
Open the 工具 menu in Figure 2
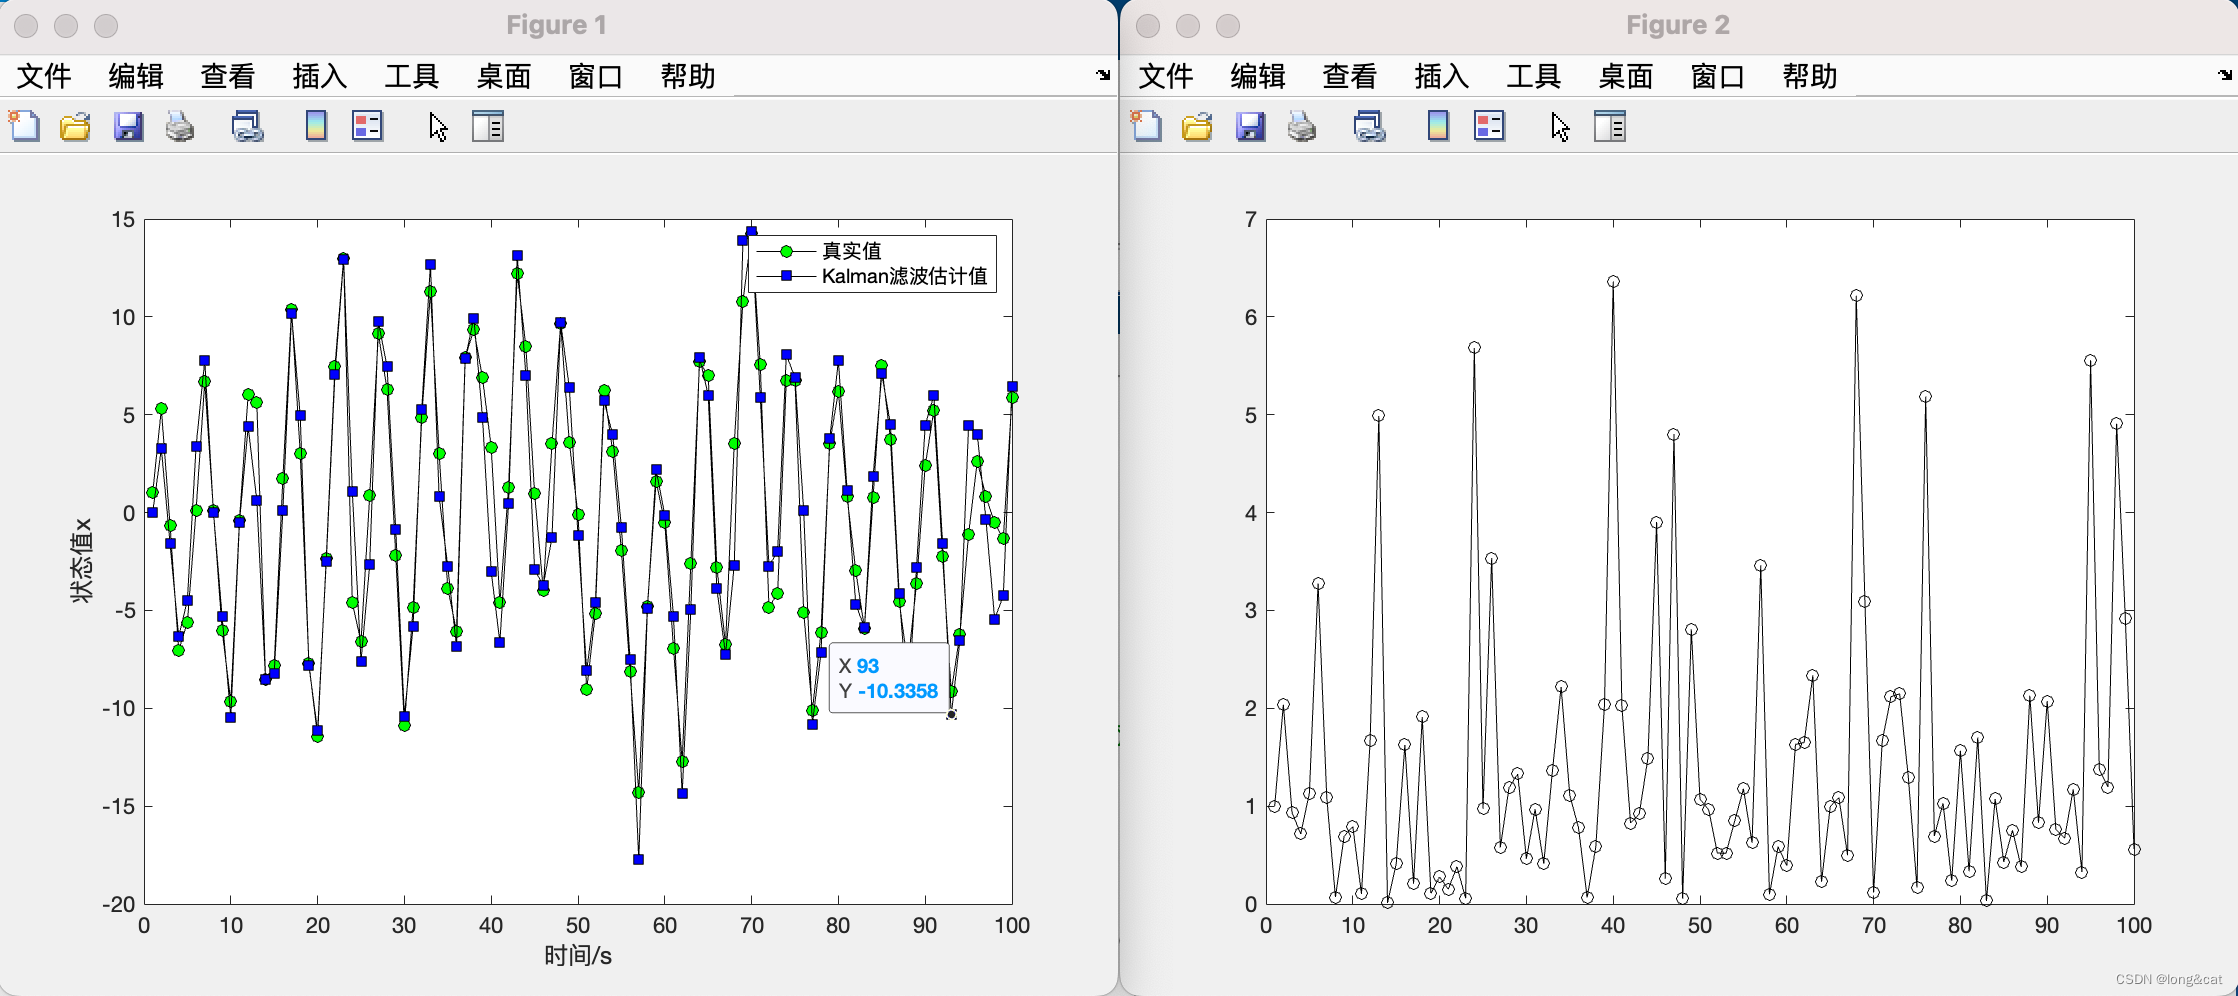(x=1532, y=76)
